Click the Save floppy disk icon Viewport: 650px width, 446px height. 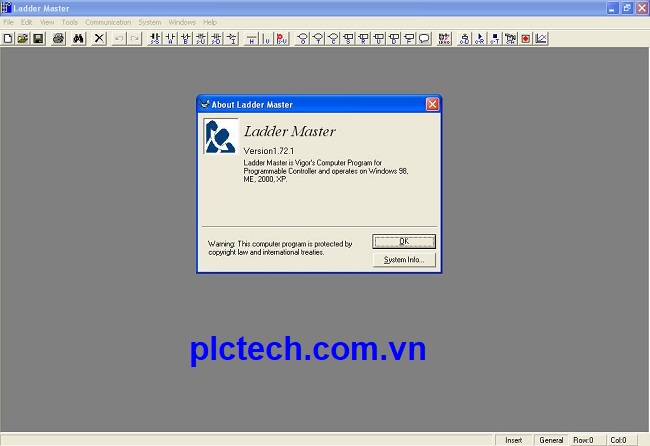pyautogui.click(x=38, y=39)
